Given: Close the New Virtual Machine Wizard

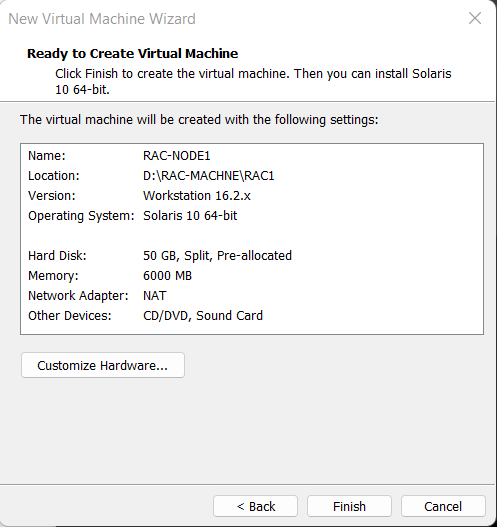Looking at the screenshot, I should click(x=475, y=18).
